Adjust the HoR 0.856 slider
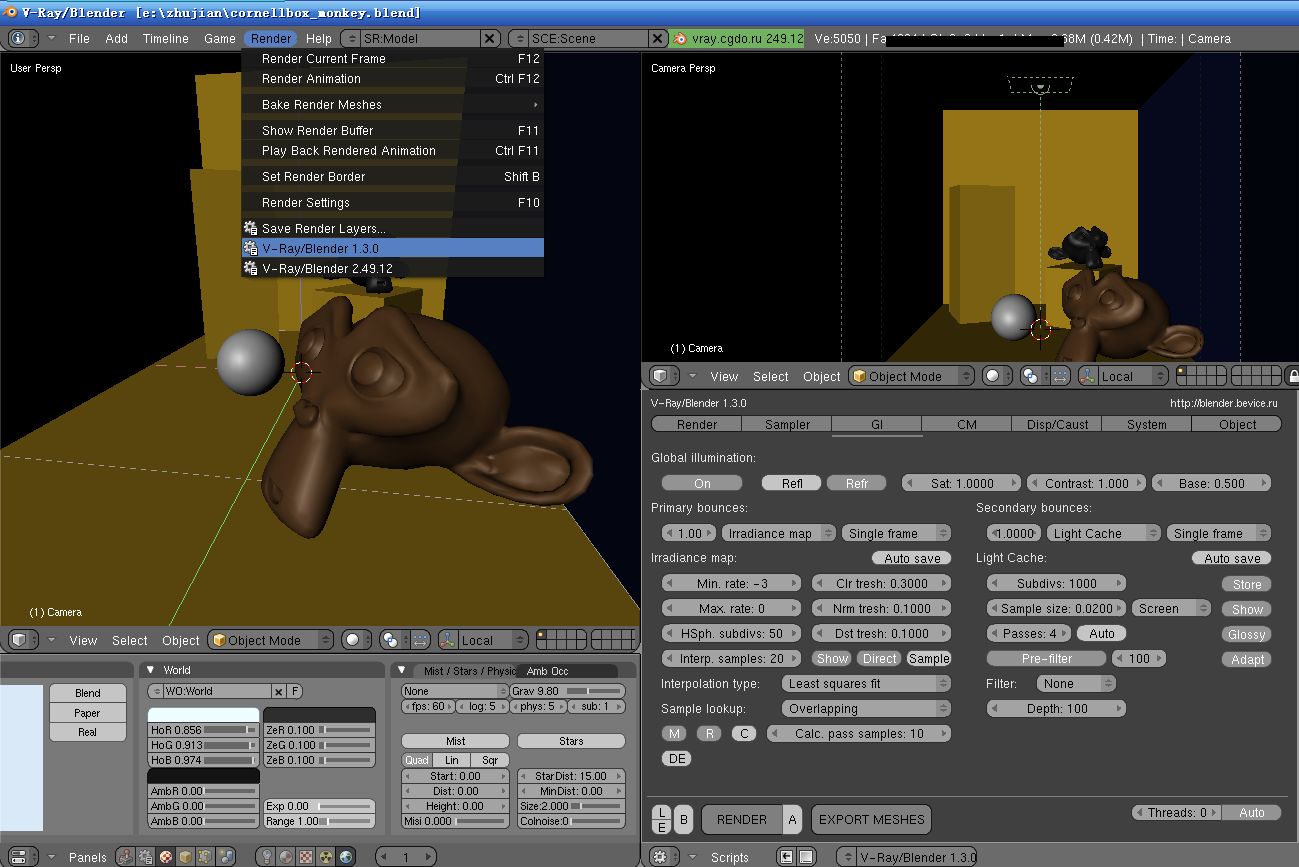 (x=203, y=730)
